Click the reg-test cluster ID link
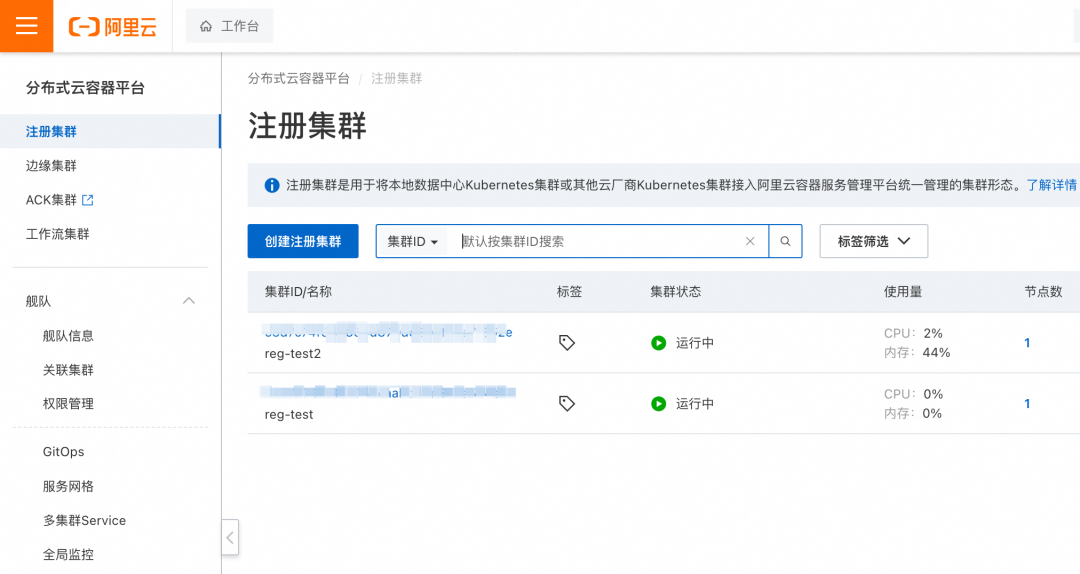This screenshot has height=574, width=1080. point(388,392)
